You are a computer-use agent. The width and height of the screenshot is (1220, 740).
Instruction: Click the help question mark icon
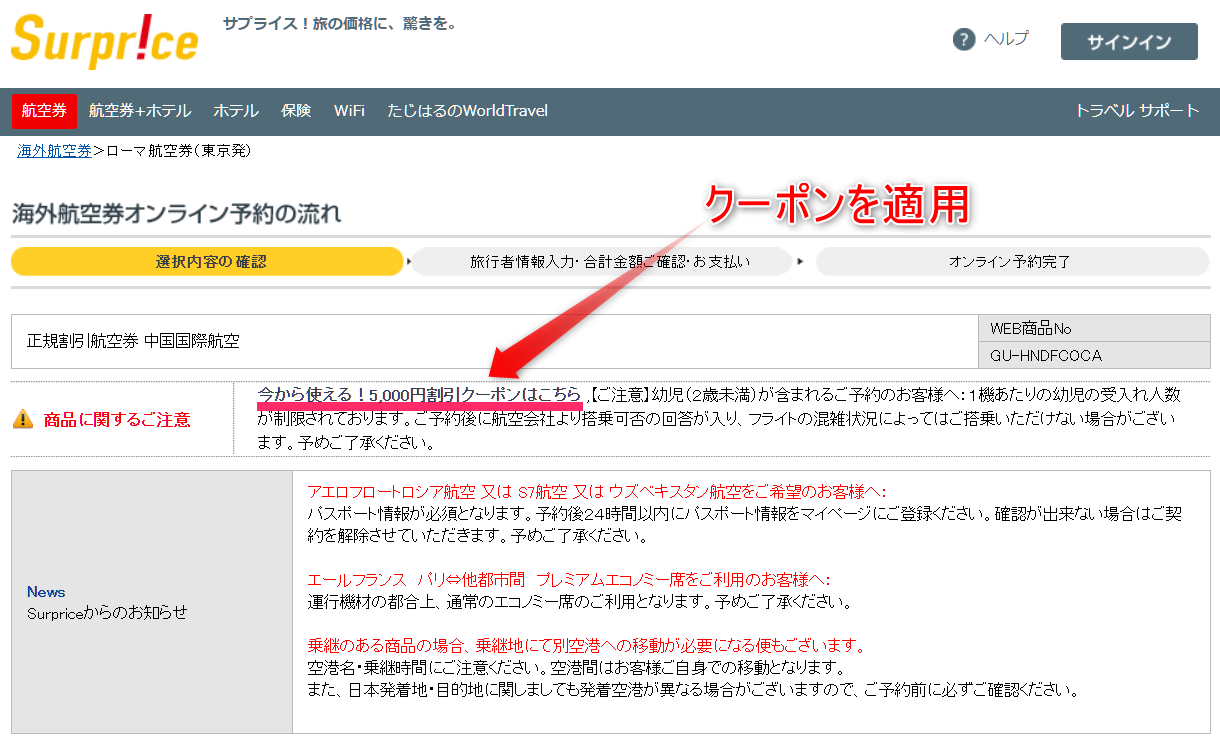(964, 40)
